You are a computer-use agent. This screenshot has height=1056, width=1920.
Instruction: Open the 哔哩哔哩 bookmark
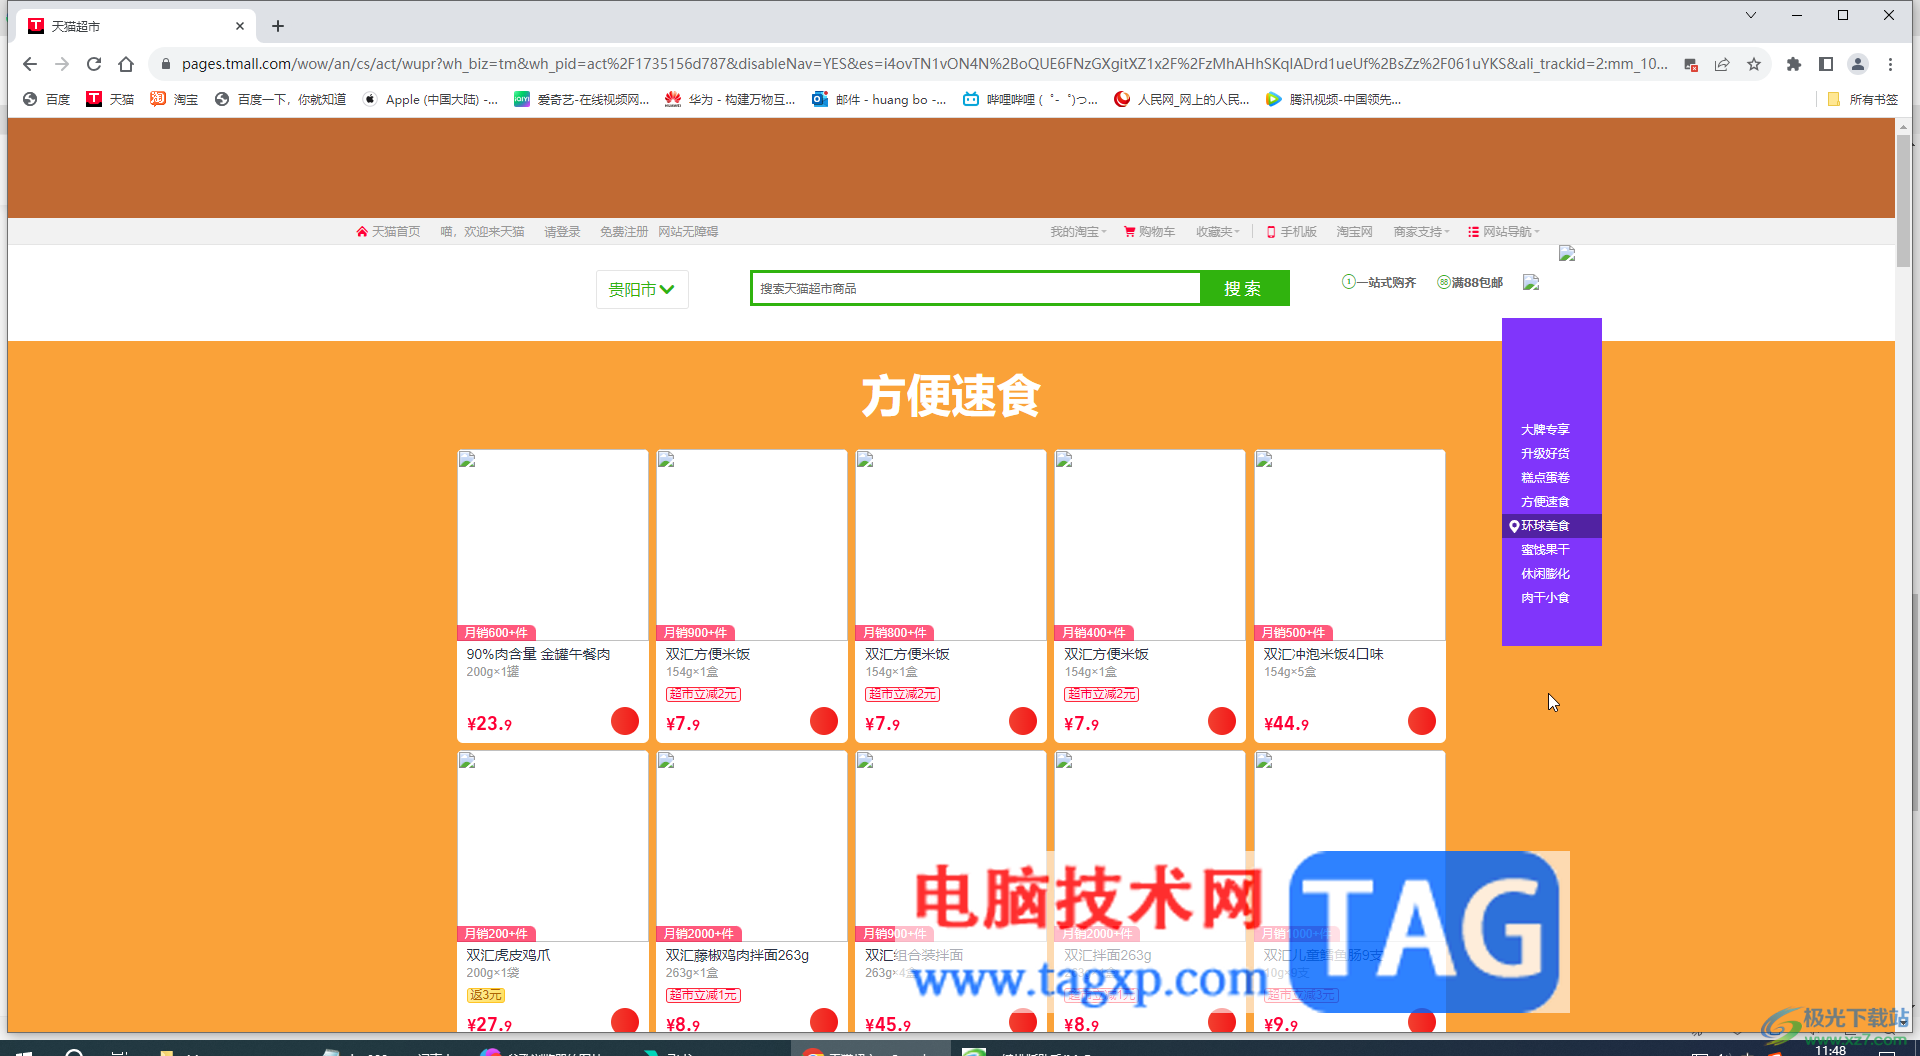[x=1031, y=99]
